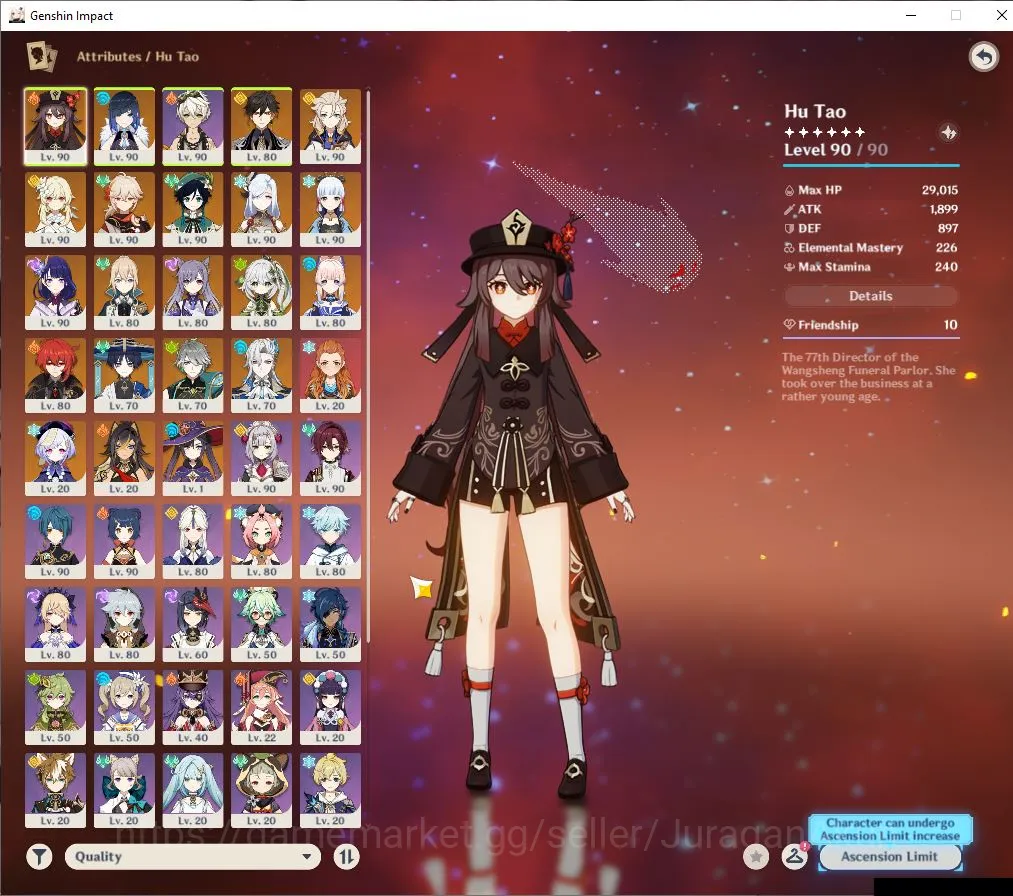This screenshot has width=1013, height=896.
Task: Click the round star icon near Ascension Limit
Action: click(756, 857)
